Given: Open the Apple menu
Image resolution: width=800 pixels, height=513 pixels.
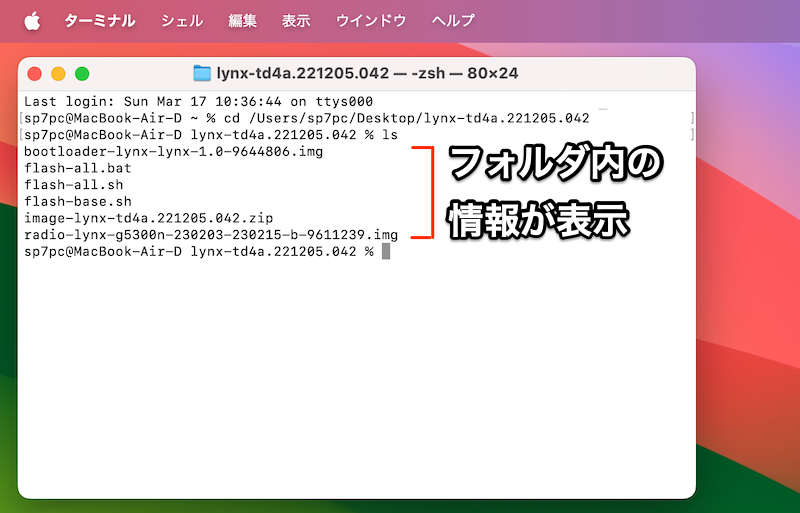Looking at the screenshot, I should coord(32,20).
